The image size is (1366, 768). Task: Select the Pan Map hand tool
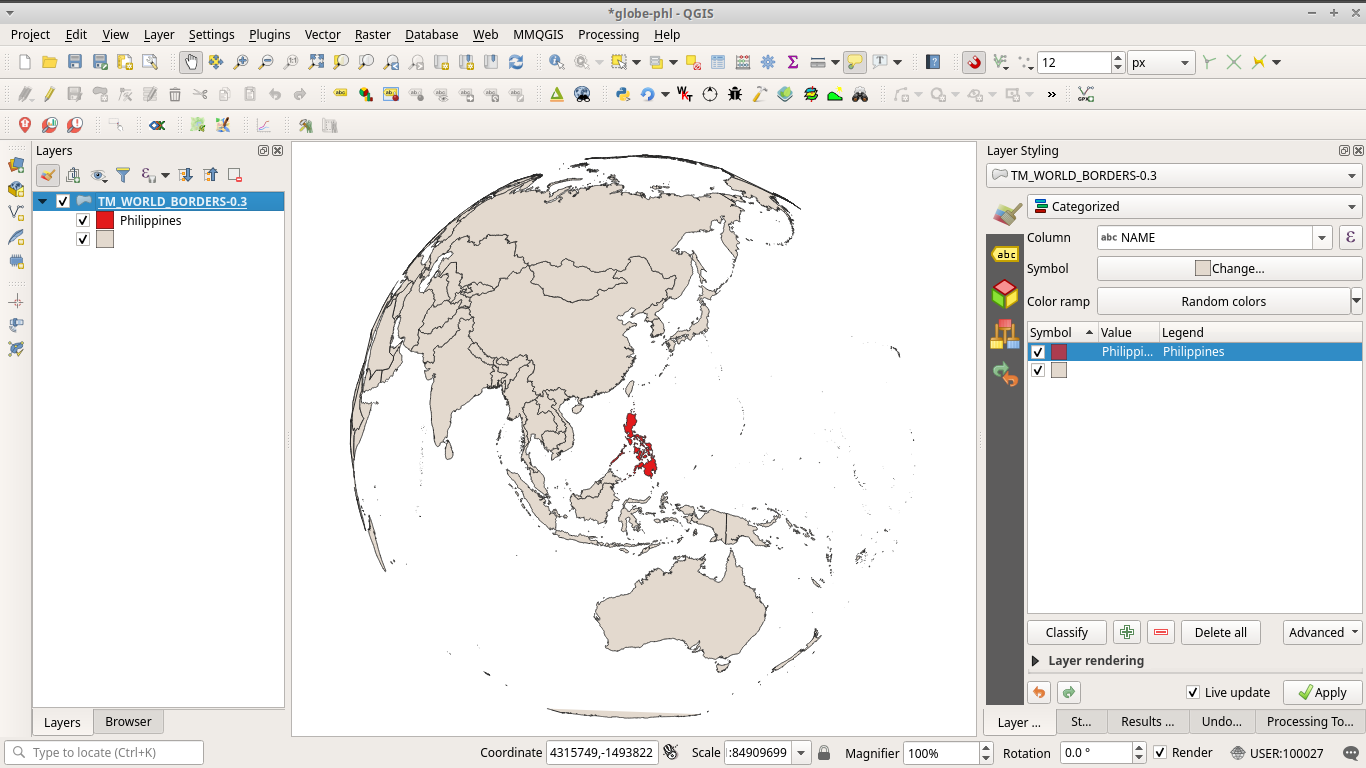click(190, 62)
